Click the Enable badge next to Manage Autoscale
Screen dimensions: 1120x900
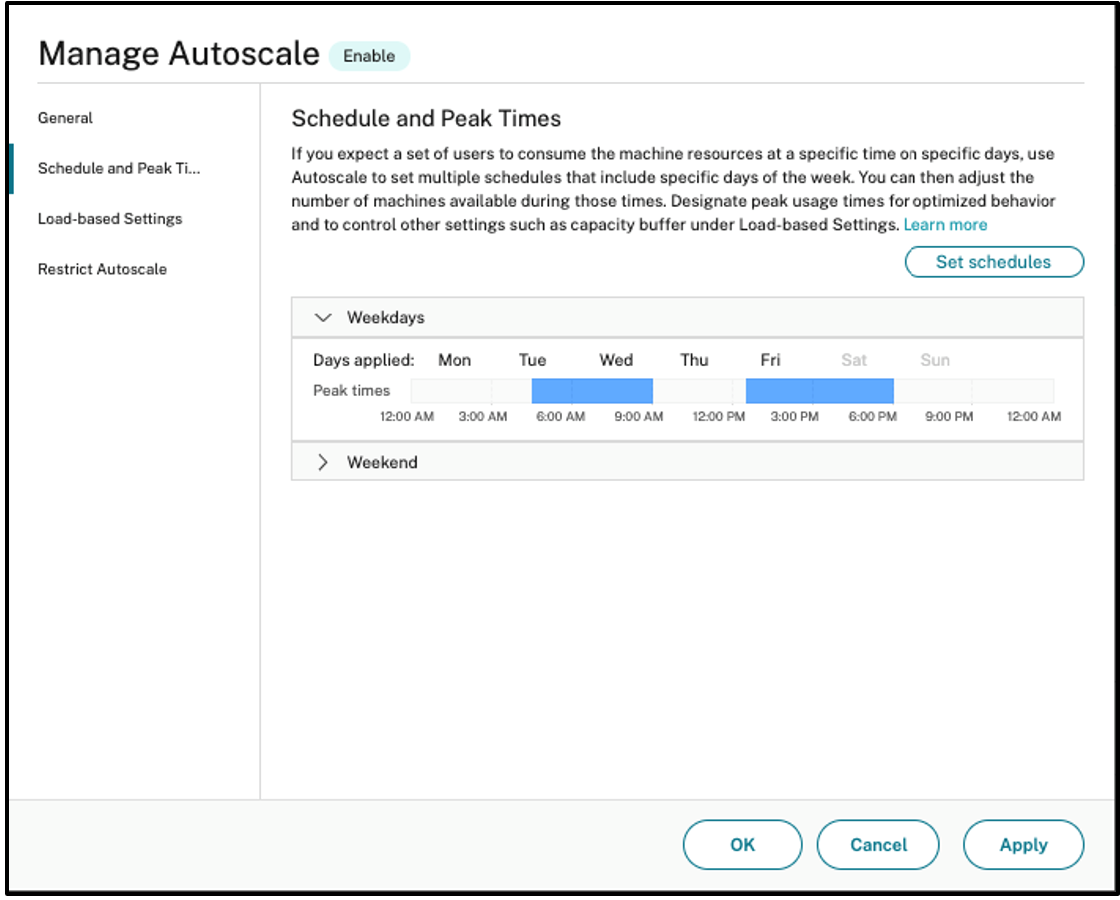click(370, 57)
